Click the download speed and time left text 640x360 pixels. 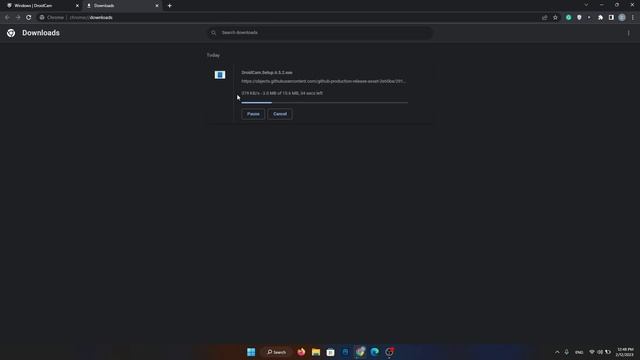coord(282,93)
